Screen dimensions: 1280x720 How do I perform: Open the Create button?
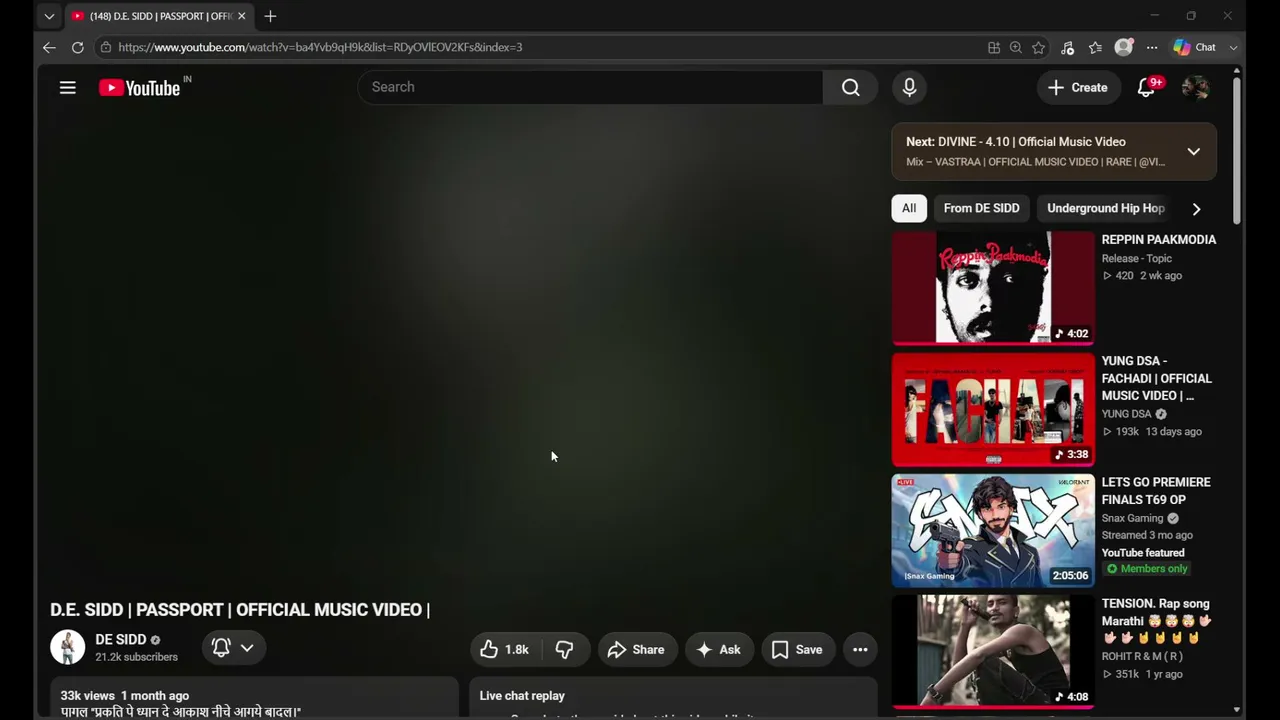pyautogui.click(x=1077, y=88)
